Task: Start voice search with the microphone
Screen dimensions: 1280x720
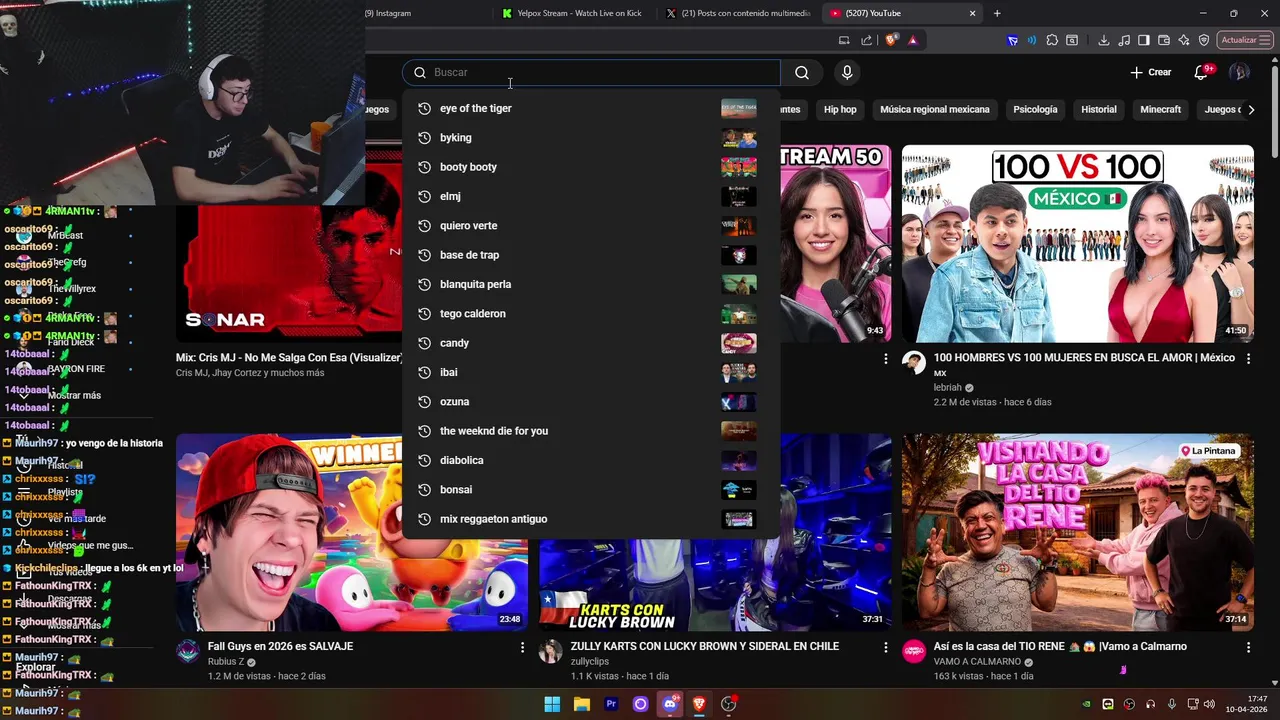Action: pyautogui.click(x=847, y=72)
